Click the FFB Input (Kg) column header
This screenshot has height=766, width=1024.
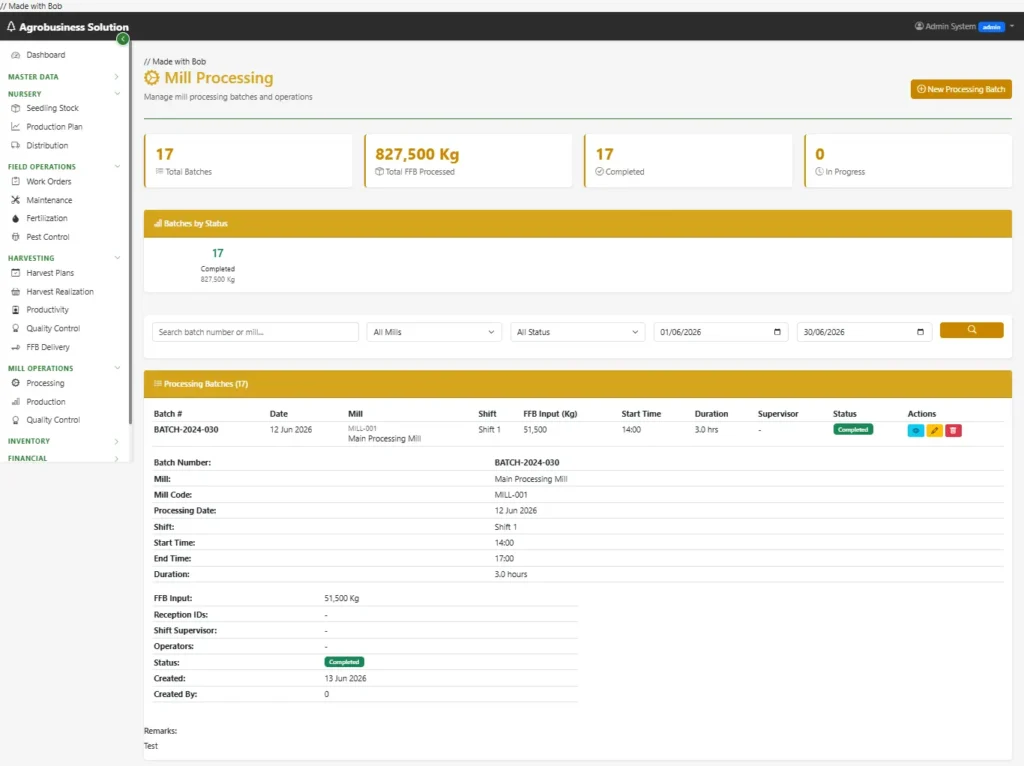point(550,414)
